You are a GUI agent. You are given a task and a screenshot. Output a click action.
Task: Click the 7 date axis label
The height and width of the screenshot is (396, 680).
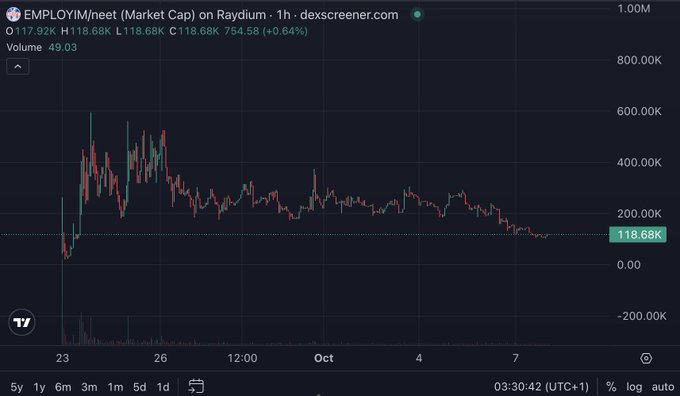tap(515, 358)
